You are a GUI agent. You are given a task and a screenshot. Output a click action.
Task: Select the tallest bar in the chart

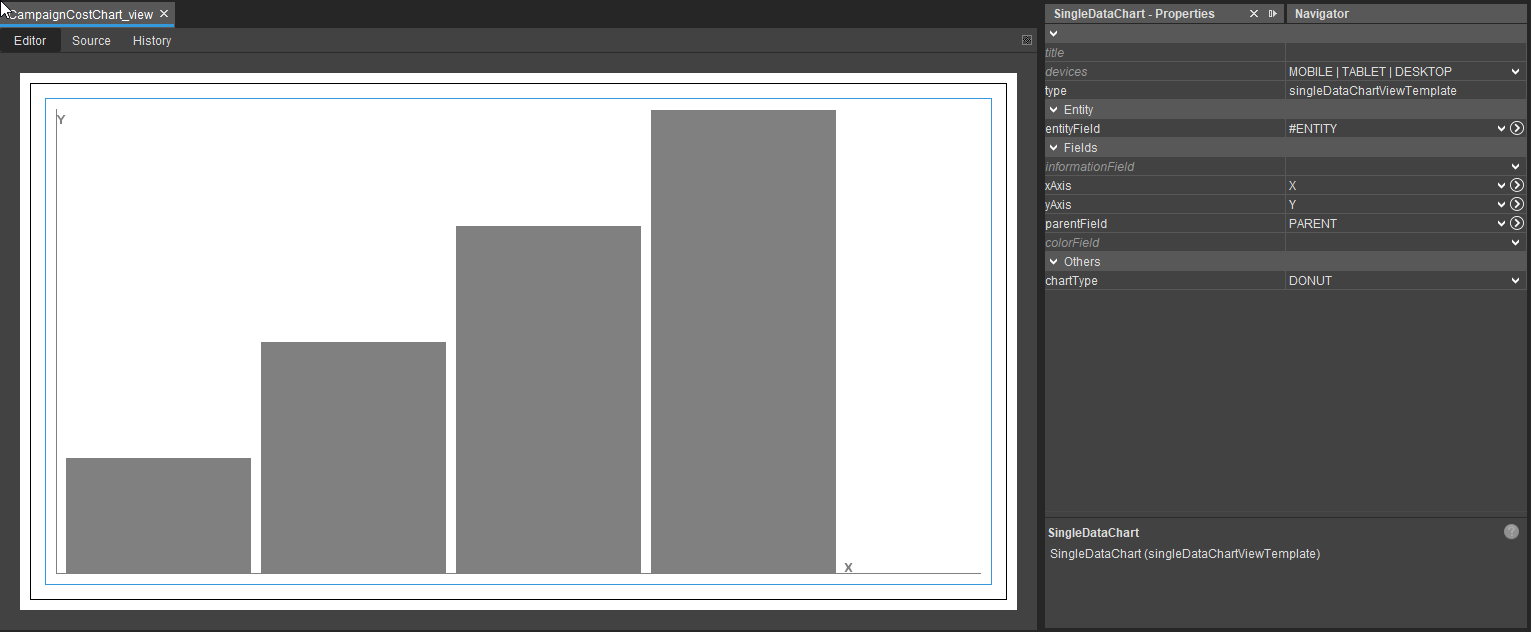coord(743,340)
